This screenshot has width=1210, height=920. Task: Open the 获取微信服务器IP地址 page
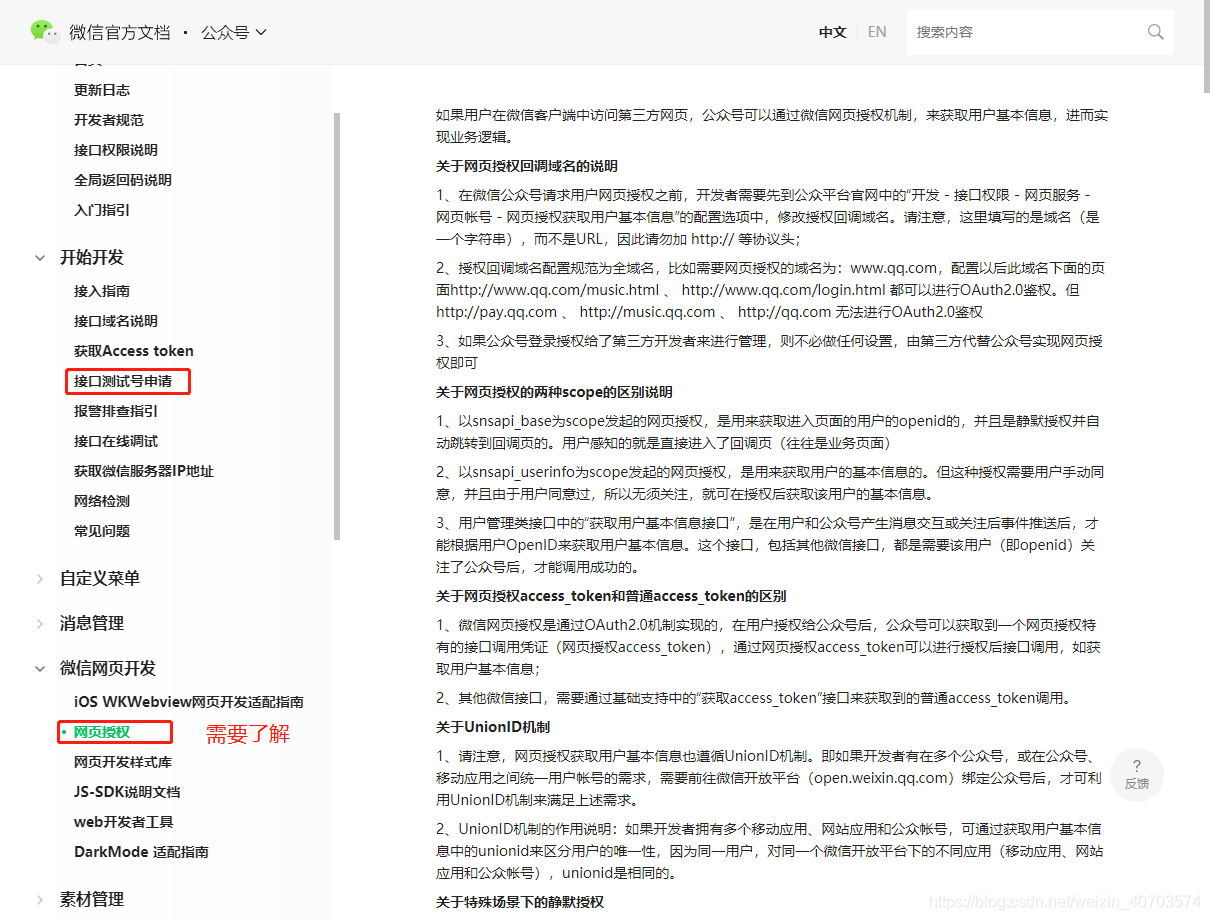click(x=144, y=471)
